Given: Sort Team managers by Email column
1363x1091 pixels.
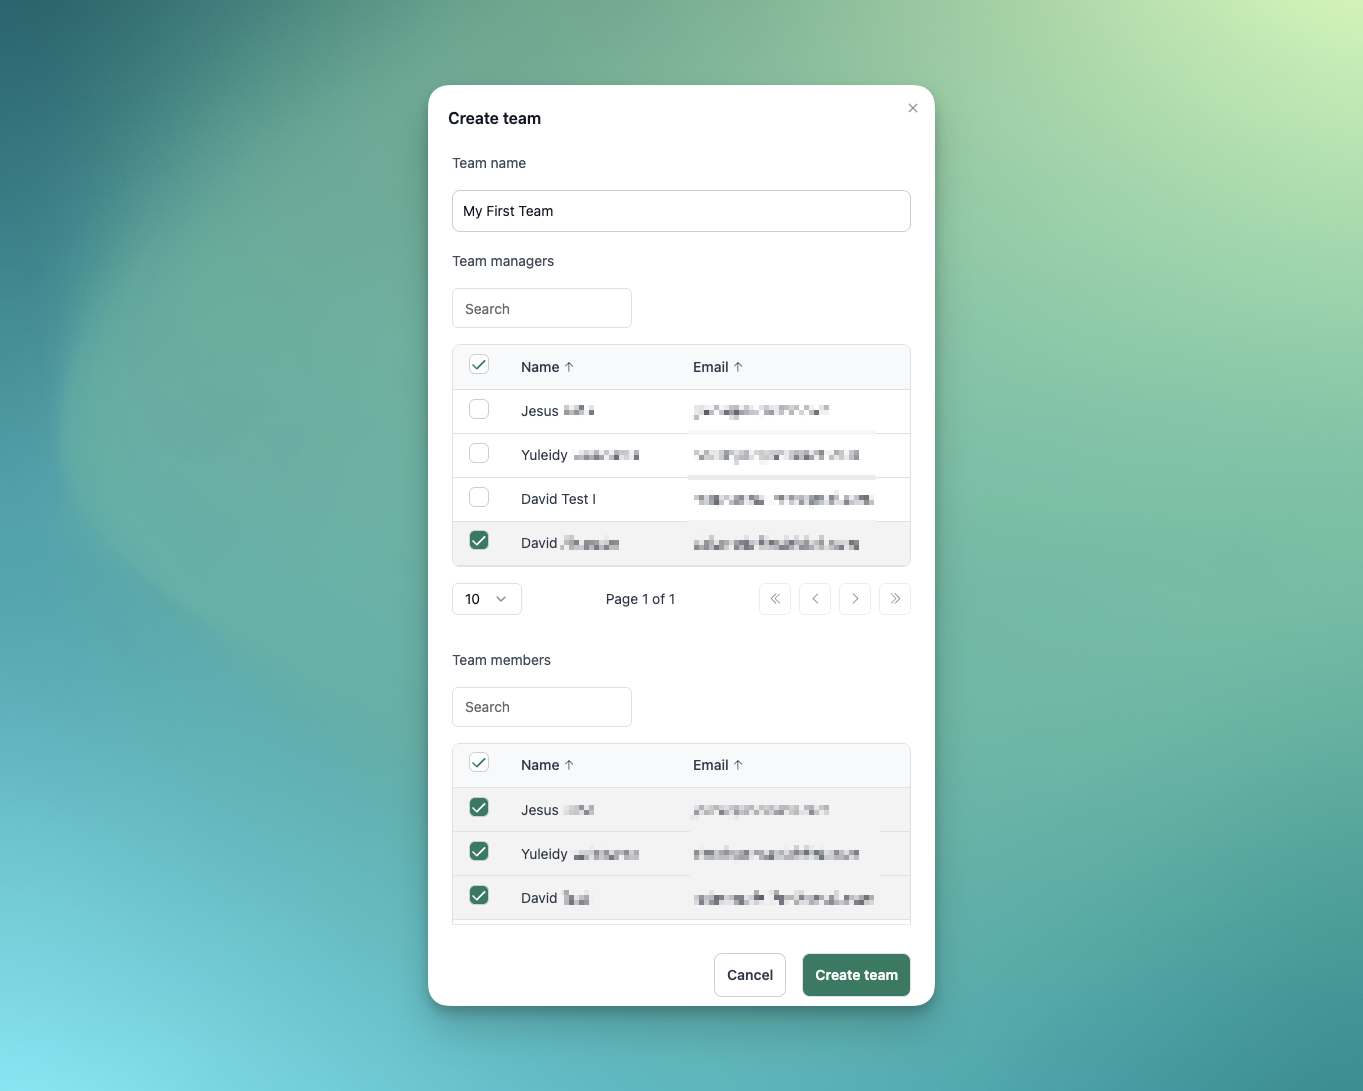Looking at the screenshot, I should [718, 367].
